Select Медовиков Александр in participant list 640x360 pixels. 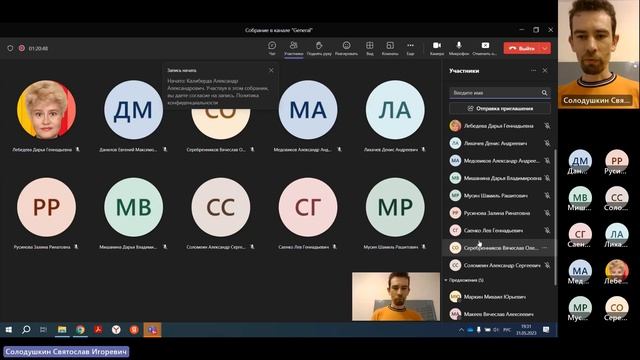pos(500,161)
